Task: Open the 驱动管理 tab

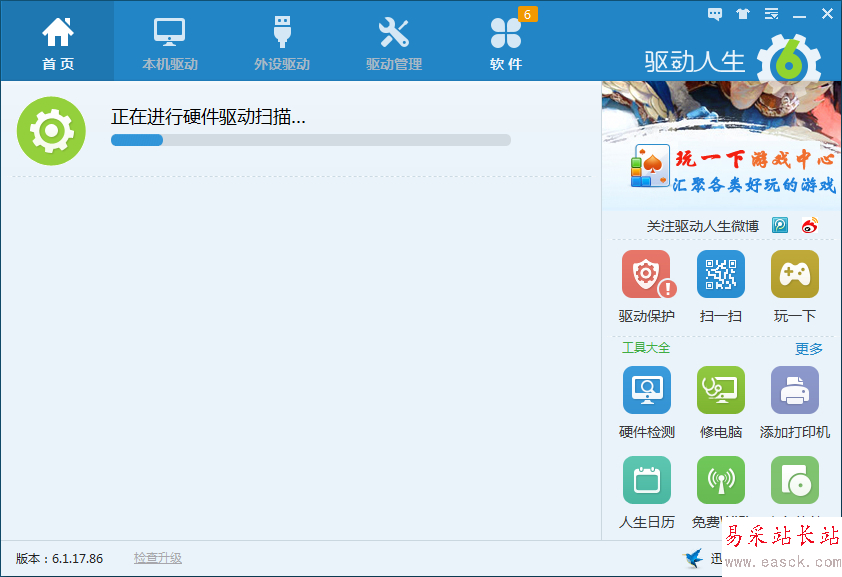Action: (x=394, y=43)
